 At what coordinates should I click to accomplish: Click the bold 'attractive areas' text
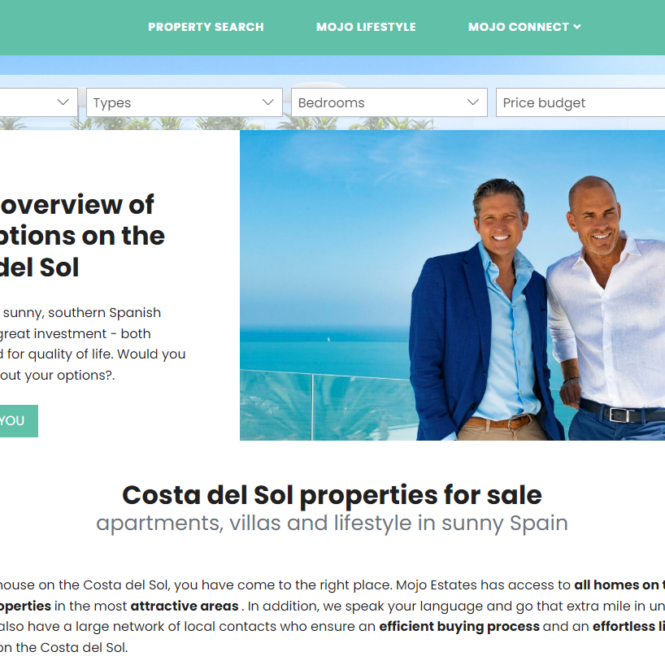pyautogui.click(x=184, y=606)
